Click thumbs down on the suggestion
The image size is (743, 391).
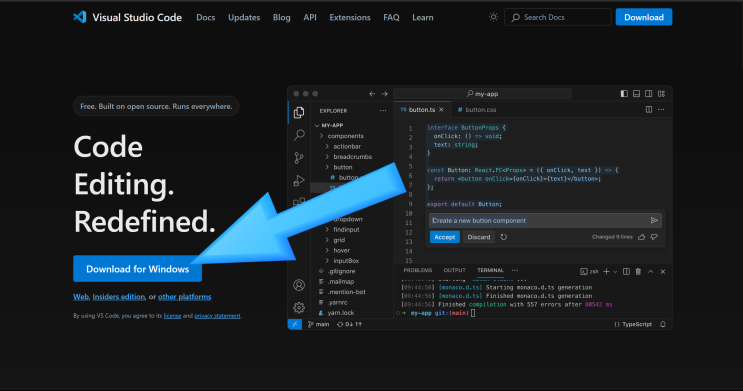coord(654,237)
